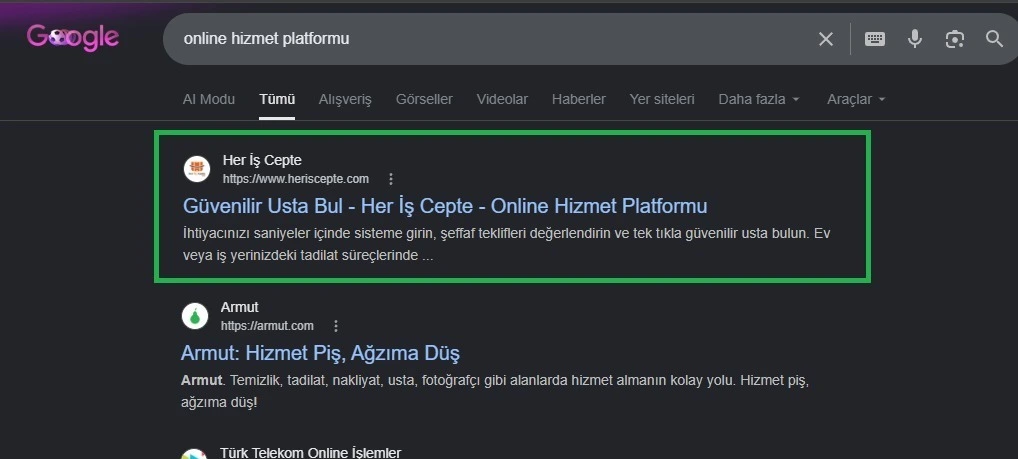Start voice search with microphone icon
1018x459 pixels.
point(915,39)
